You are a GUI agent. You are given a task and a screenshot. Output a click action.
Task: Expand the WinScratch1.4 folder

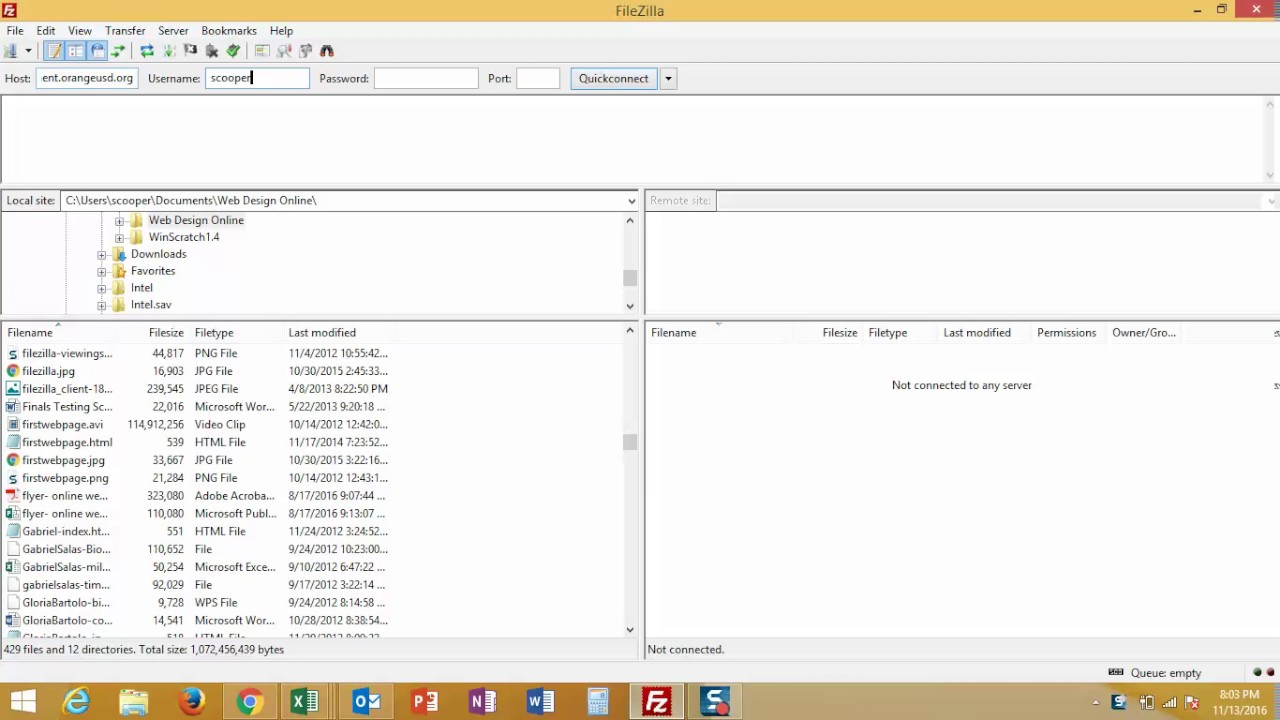[119, 238]
